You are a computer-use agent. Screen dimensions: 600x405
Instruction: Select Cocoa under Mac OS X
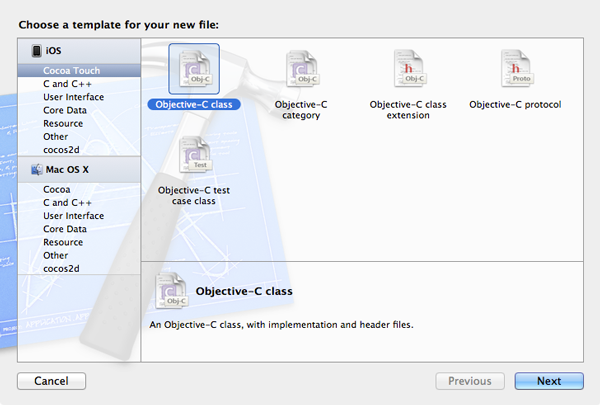coord(79,189)
